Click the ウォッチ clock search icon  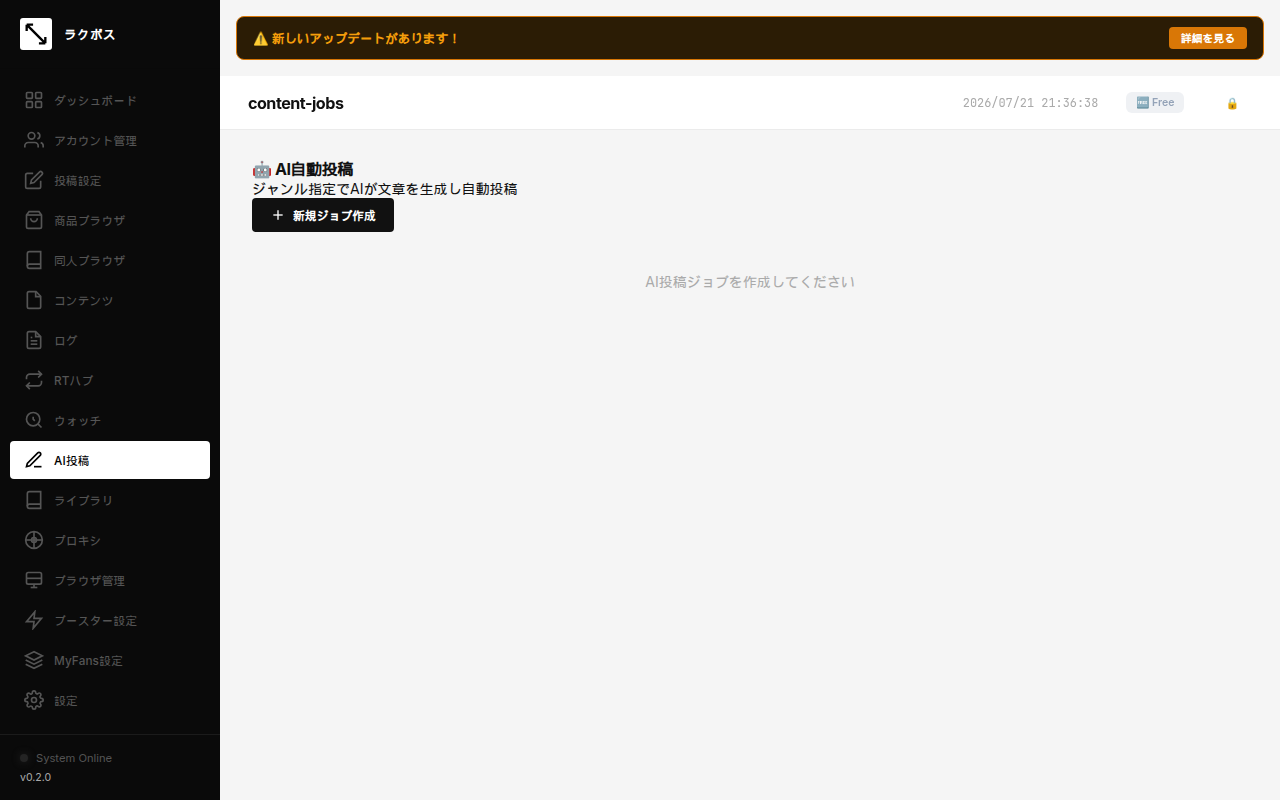pyautogui.click(x=34, y=420)
